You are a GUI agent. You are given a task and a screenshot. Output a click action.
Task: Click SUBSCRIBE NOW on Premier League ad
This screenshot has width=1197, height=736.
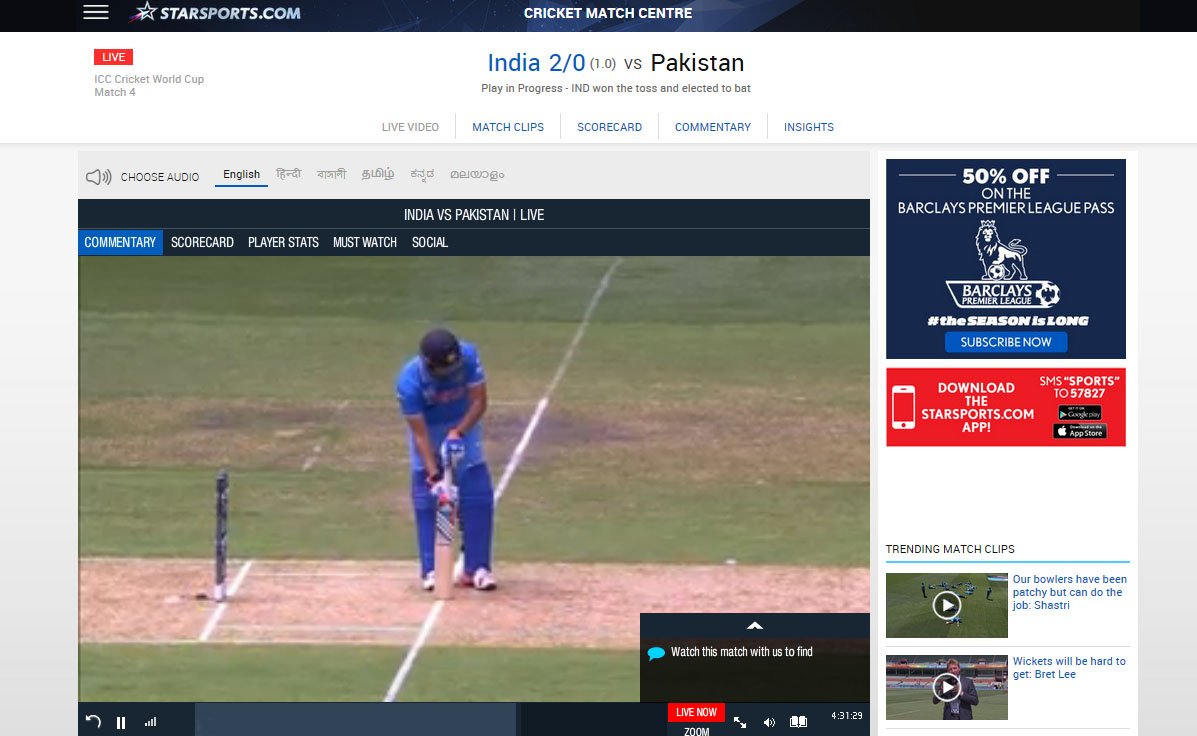coord(1005,342)
